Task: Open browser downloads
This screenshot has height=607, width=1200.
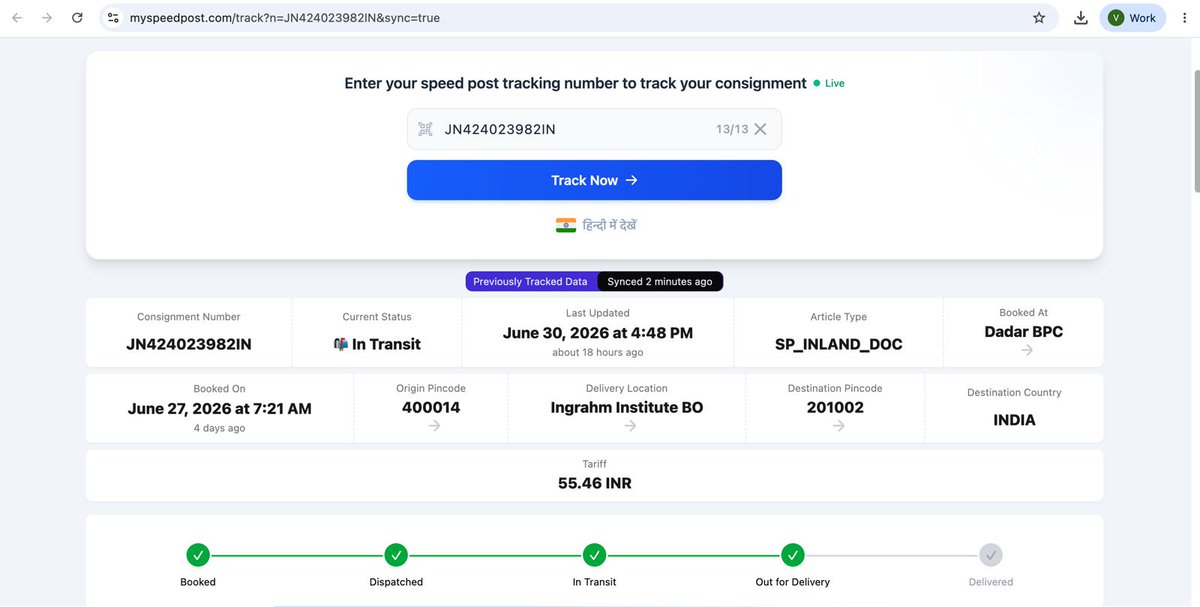Action: (x=1081, y=18)
